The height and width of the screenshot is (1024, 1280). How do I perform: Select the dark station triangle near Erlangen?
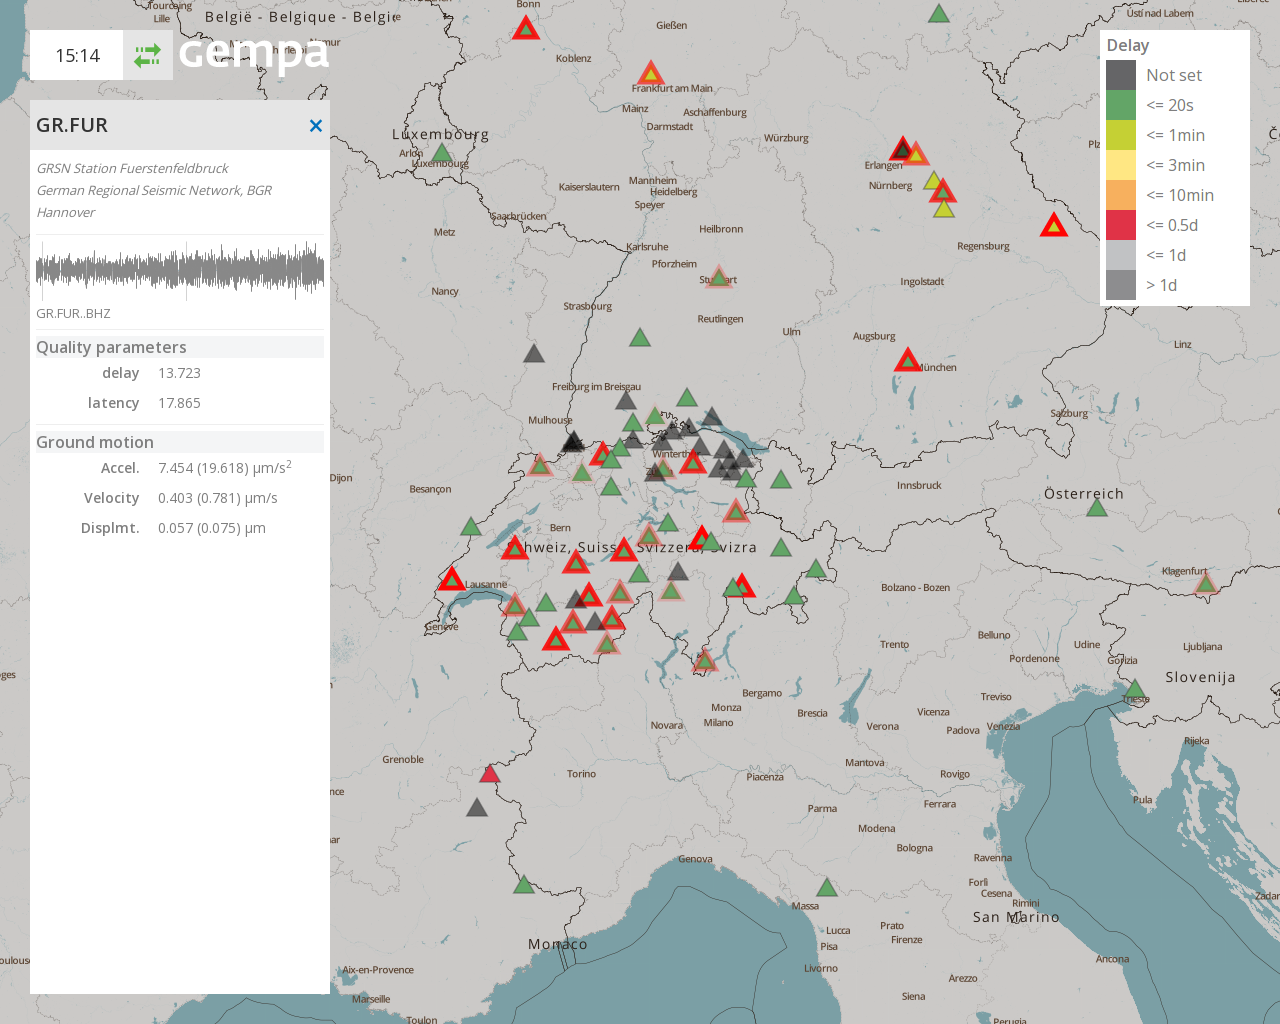tap(902, 149)
